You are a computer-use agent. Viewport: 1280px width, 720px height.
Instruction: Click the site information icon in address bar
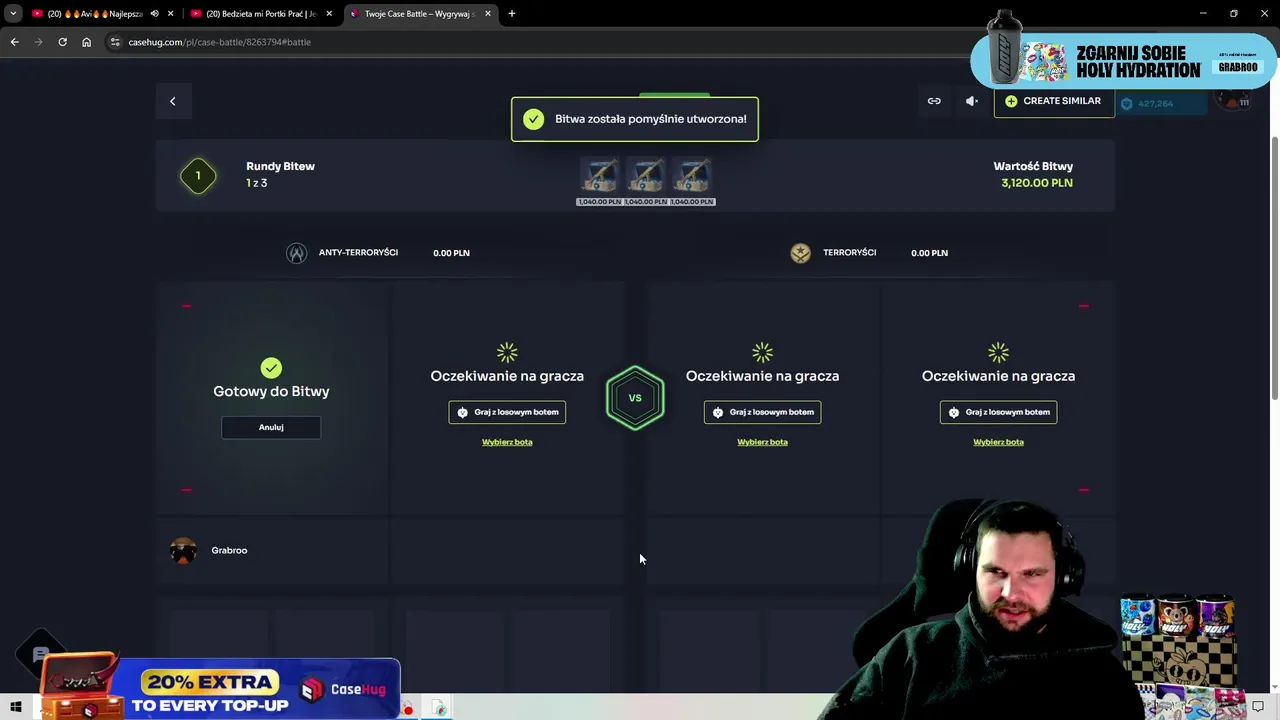point(115,42)
